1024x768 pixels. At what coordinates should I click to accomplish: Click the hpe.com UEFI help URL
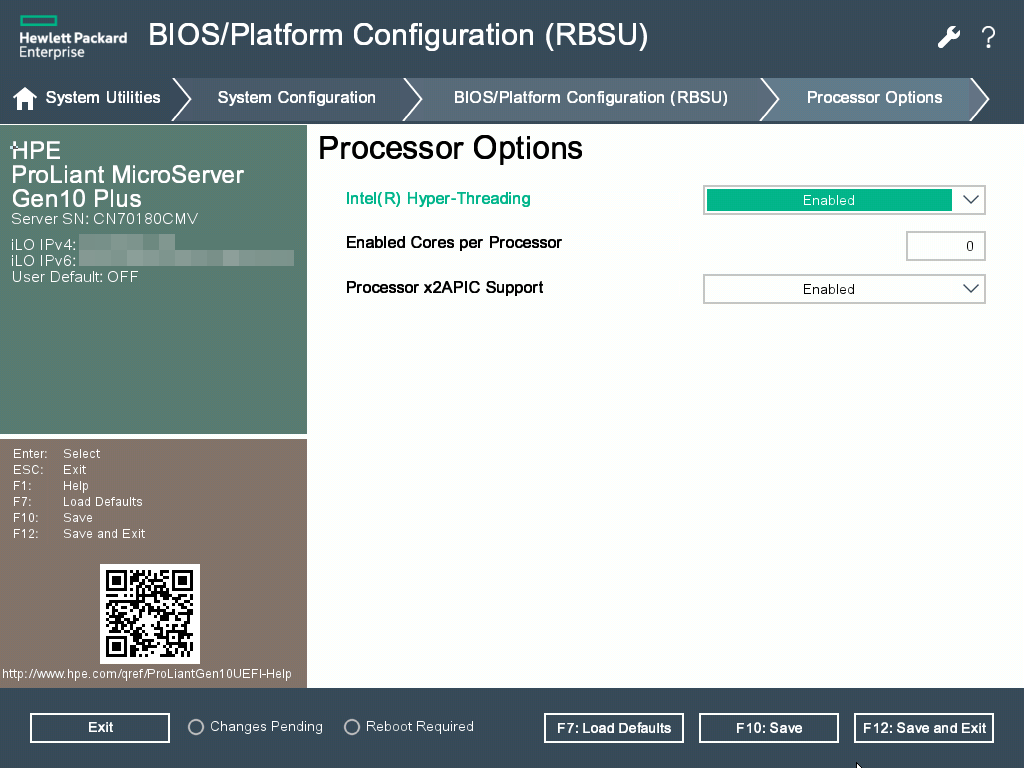pyautogui.click(x=147, y=674)
